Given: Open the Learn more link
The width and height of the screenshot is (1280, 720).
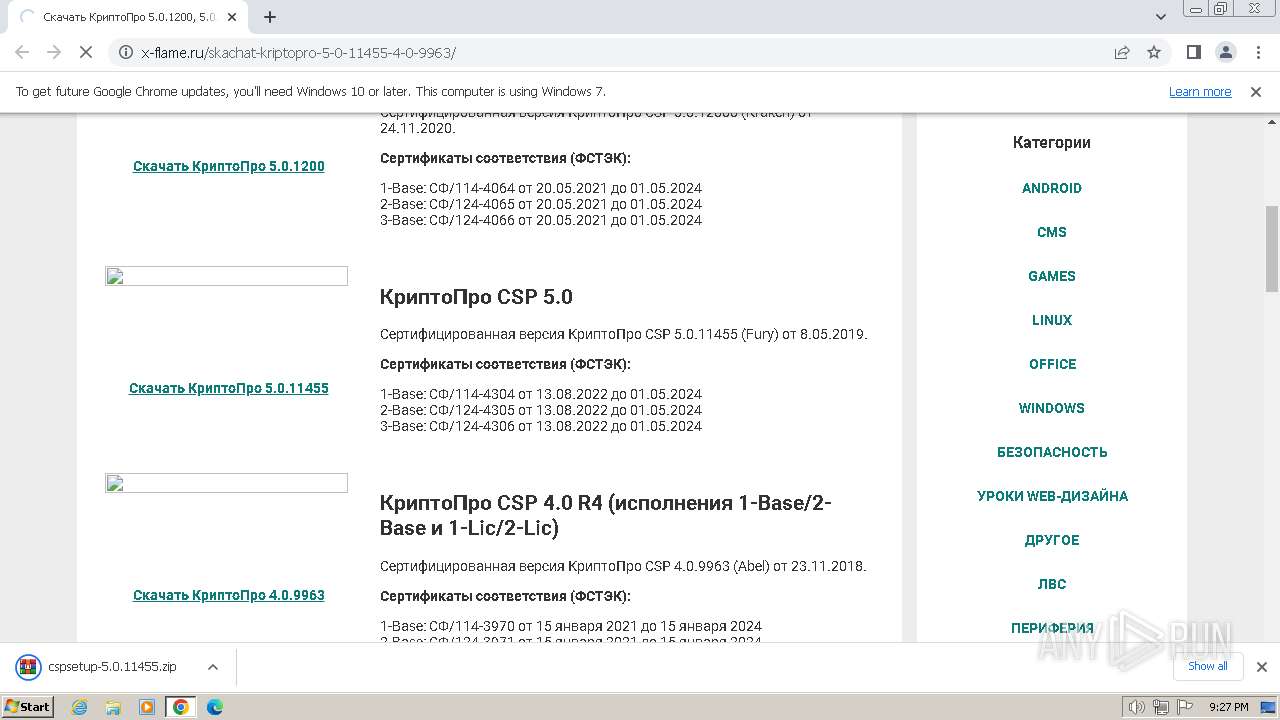Looking at the screenshot, I should [x=1200, y=91].
